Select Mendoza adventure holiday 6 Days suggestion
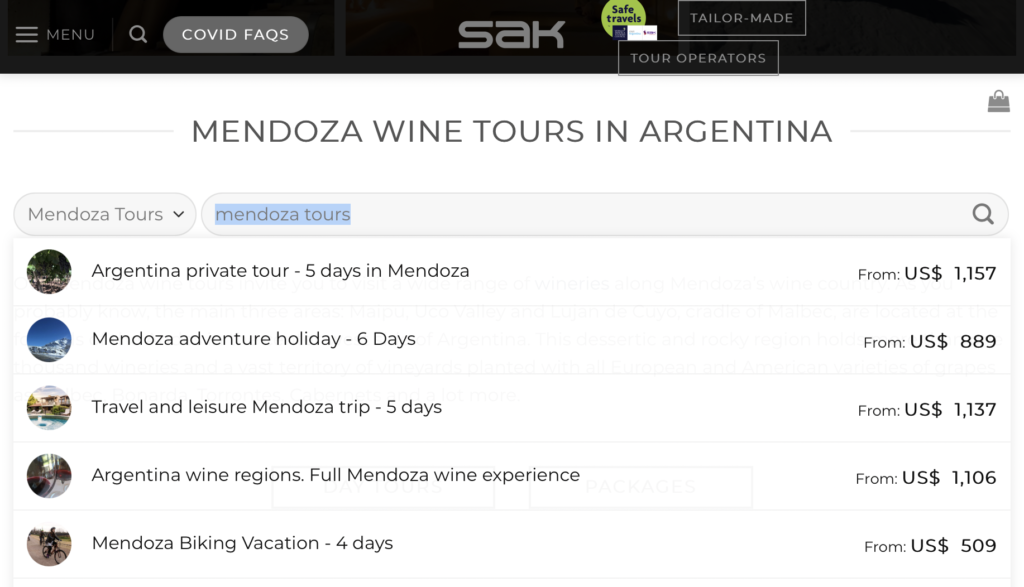This screenshot has width=1024, height=587. (x=253, y=339)
